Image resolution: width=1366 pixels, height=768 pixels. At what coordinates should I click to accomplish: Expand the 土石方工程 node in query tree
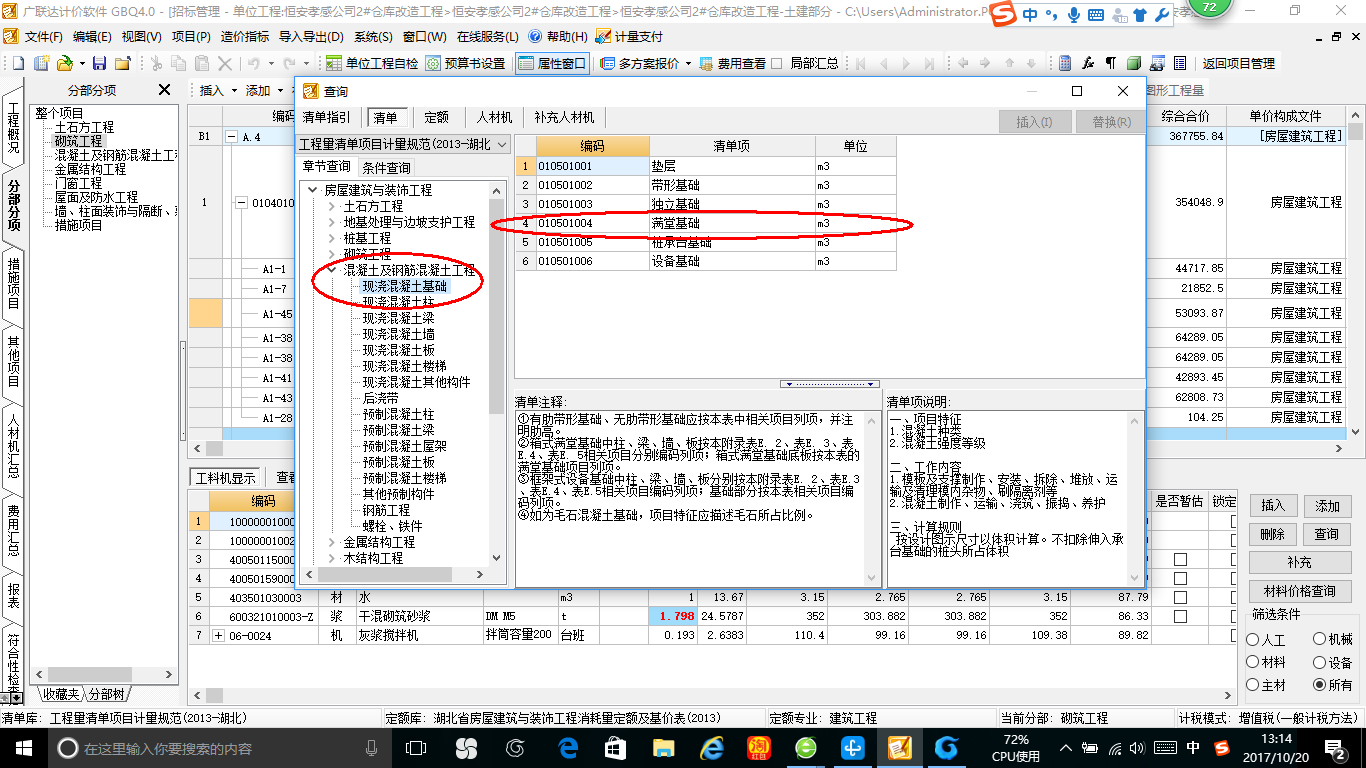coord(333,206)
